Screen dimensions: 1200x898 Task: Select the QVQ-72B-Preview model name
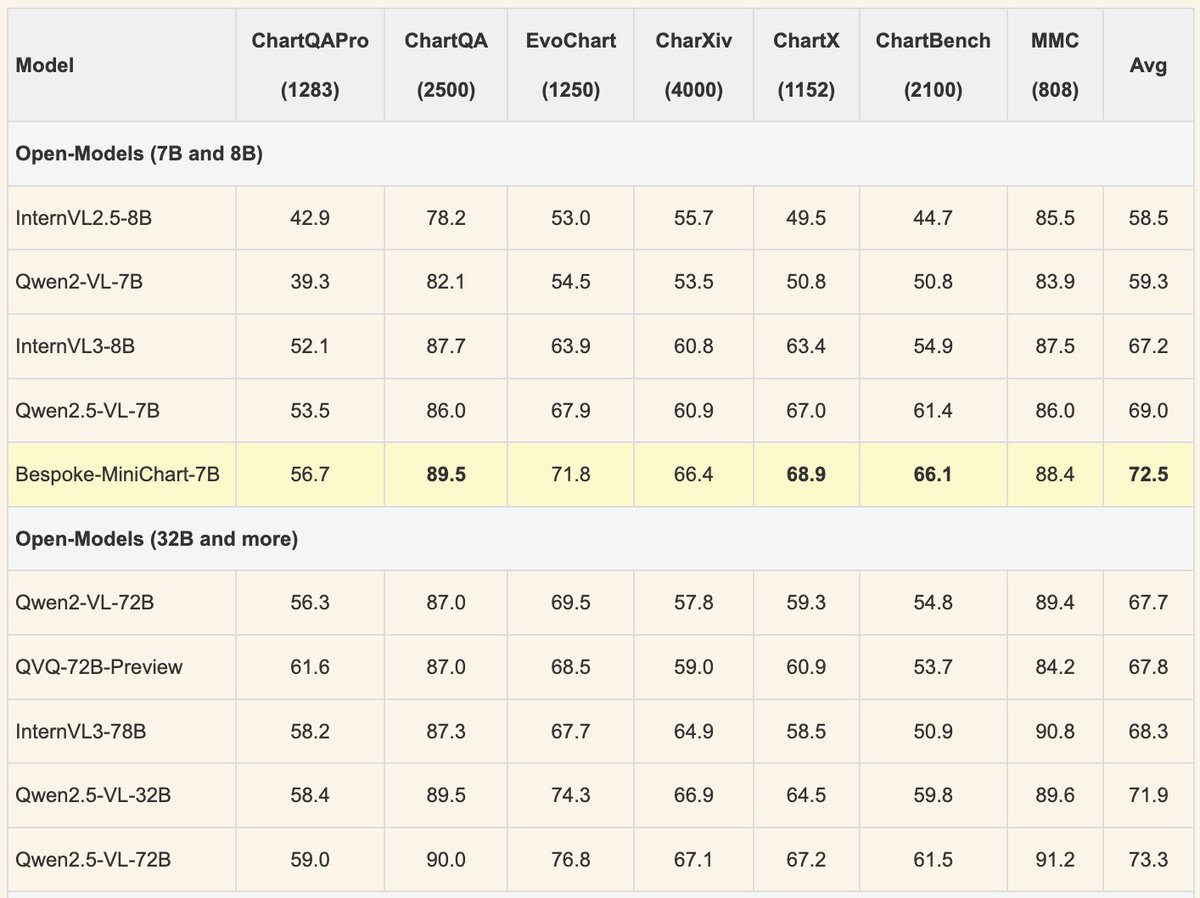99,666
